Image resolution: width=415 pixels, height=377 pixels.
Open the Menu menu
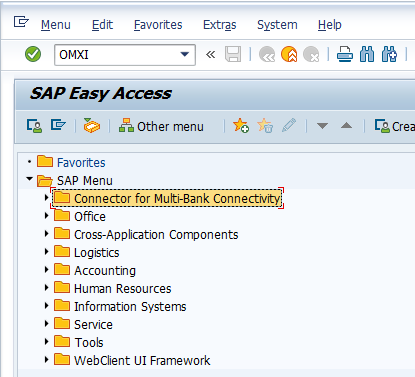click(x=56, y=25)
